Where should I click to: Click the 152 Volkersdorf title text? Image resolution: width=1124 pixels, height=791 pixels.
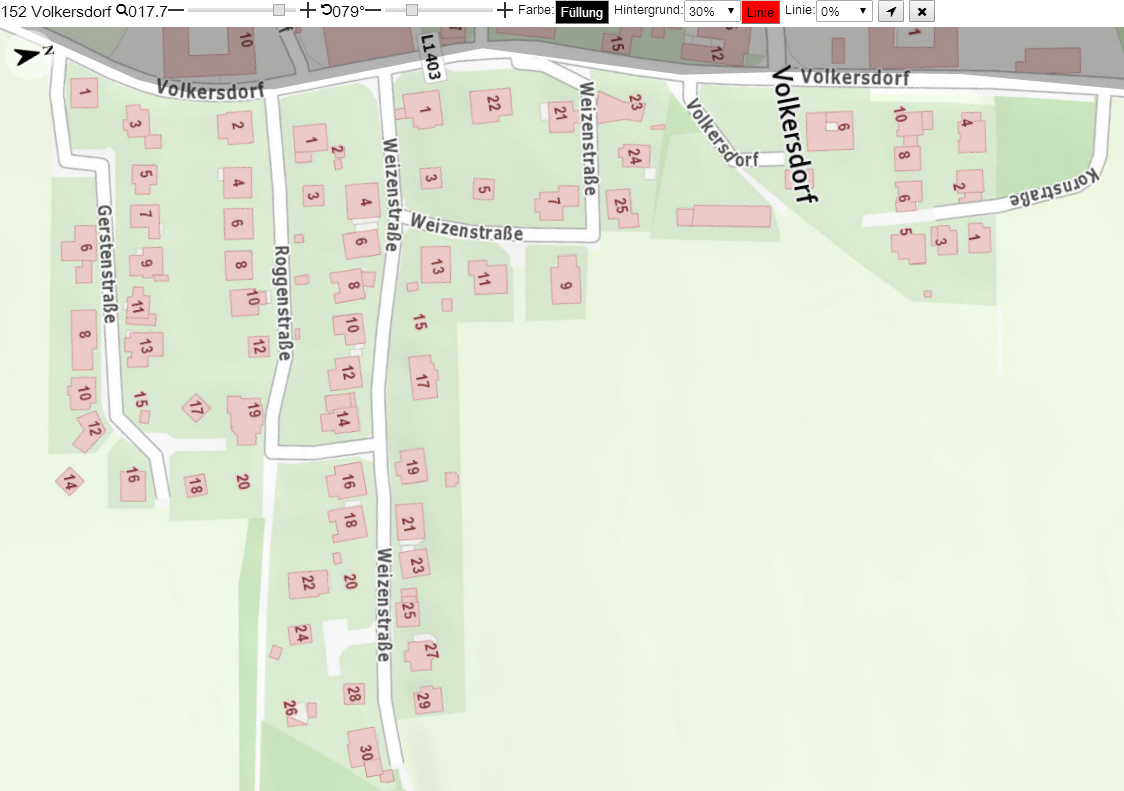click(x=56, y=11)
